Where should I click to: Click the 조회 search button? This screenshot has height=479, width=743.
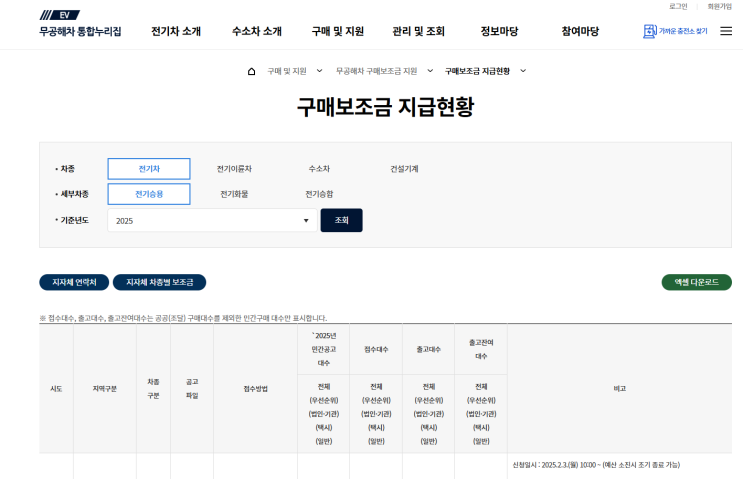[x=342, y=220]
